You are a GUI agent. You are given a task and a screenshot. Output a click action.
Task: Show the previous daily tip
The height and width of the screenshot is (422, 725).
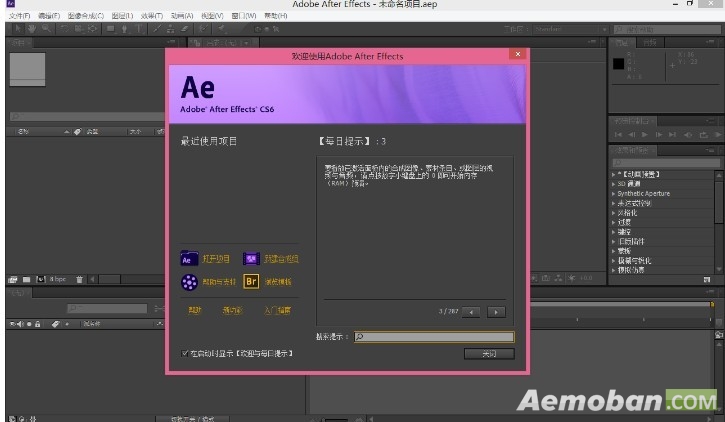471,312
